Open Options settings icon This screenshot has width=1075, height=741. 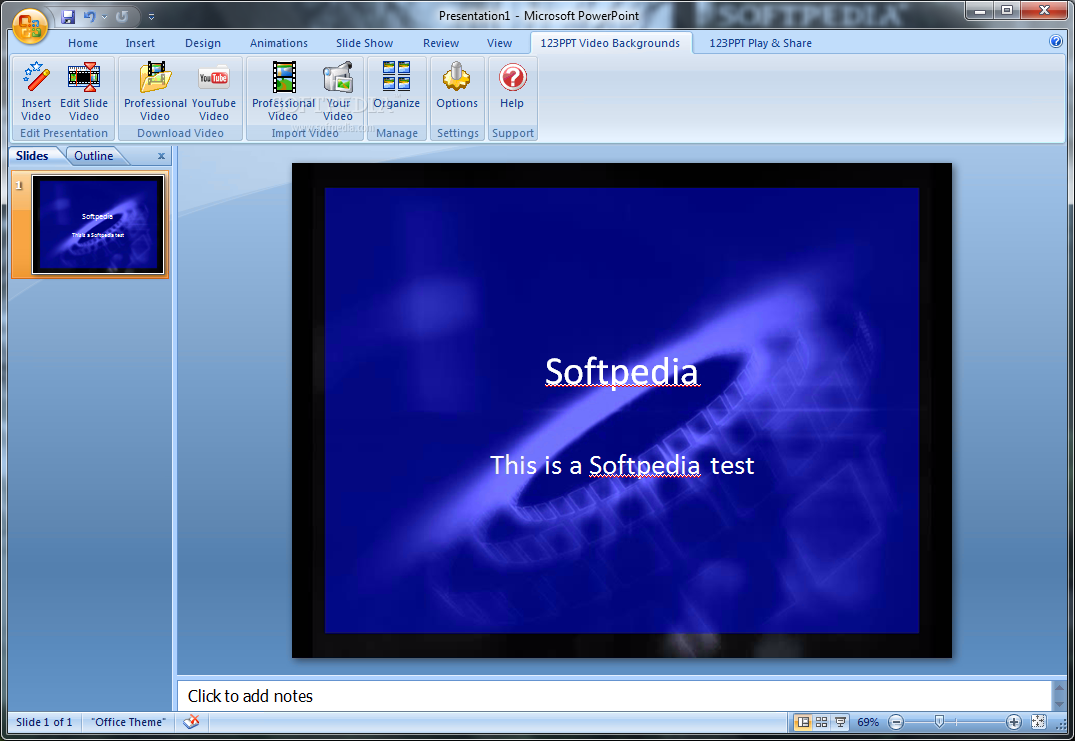tap(457, 85)
